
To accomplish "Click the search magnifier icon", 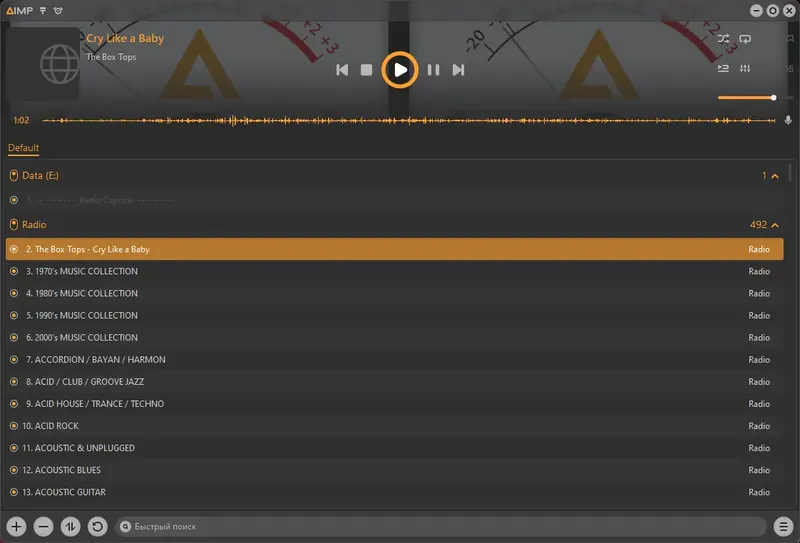I will coord(126,526).
